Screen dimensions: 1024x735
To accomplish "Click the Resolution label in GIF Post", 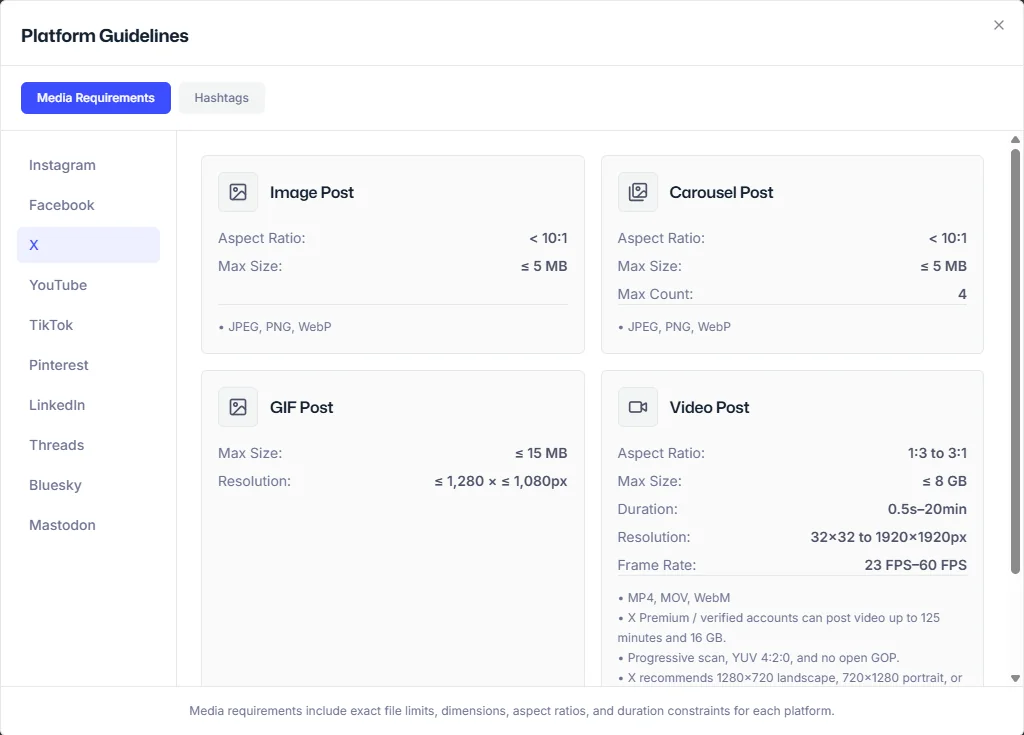I will (254, 482).
